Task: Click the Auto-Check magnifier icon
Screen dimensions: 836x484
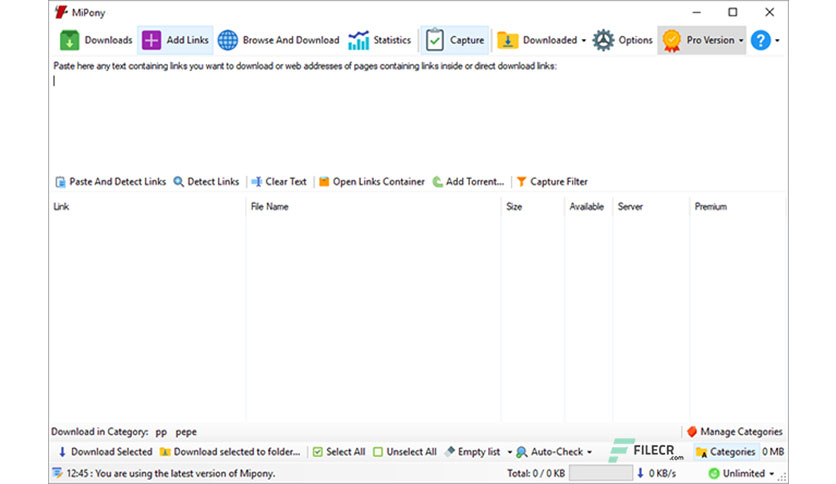Action: tap(521, 452)
